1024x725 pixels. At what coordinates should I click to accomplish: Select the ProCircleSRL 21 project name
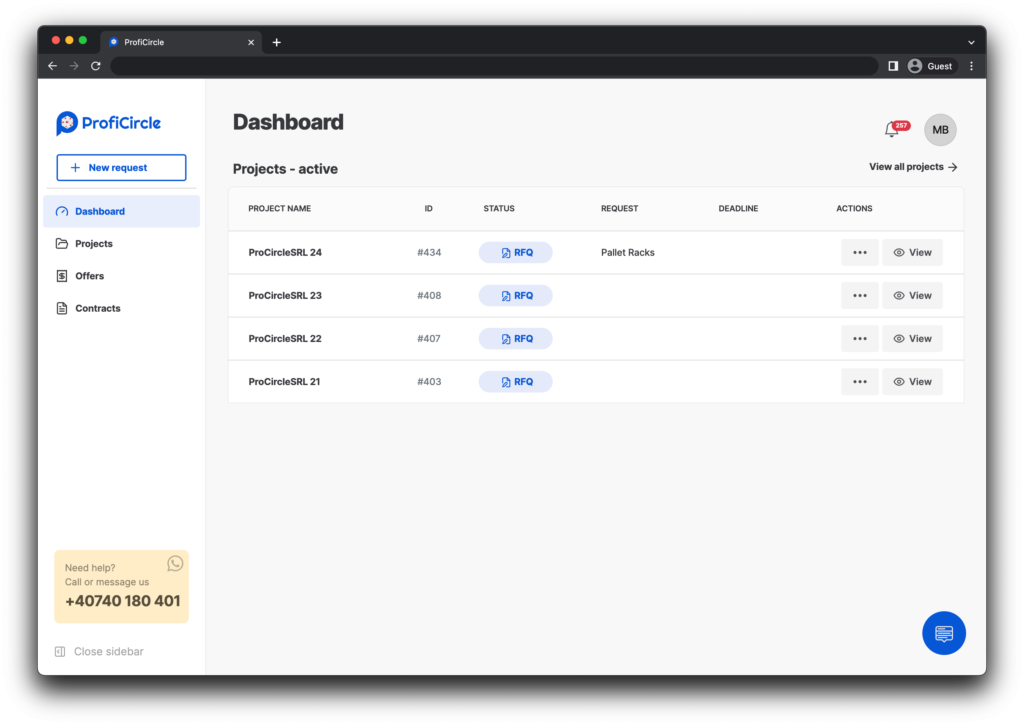[284, 382]
